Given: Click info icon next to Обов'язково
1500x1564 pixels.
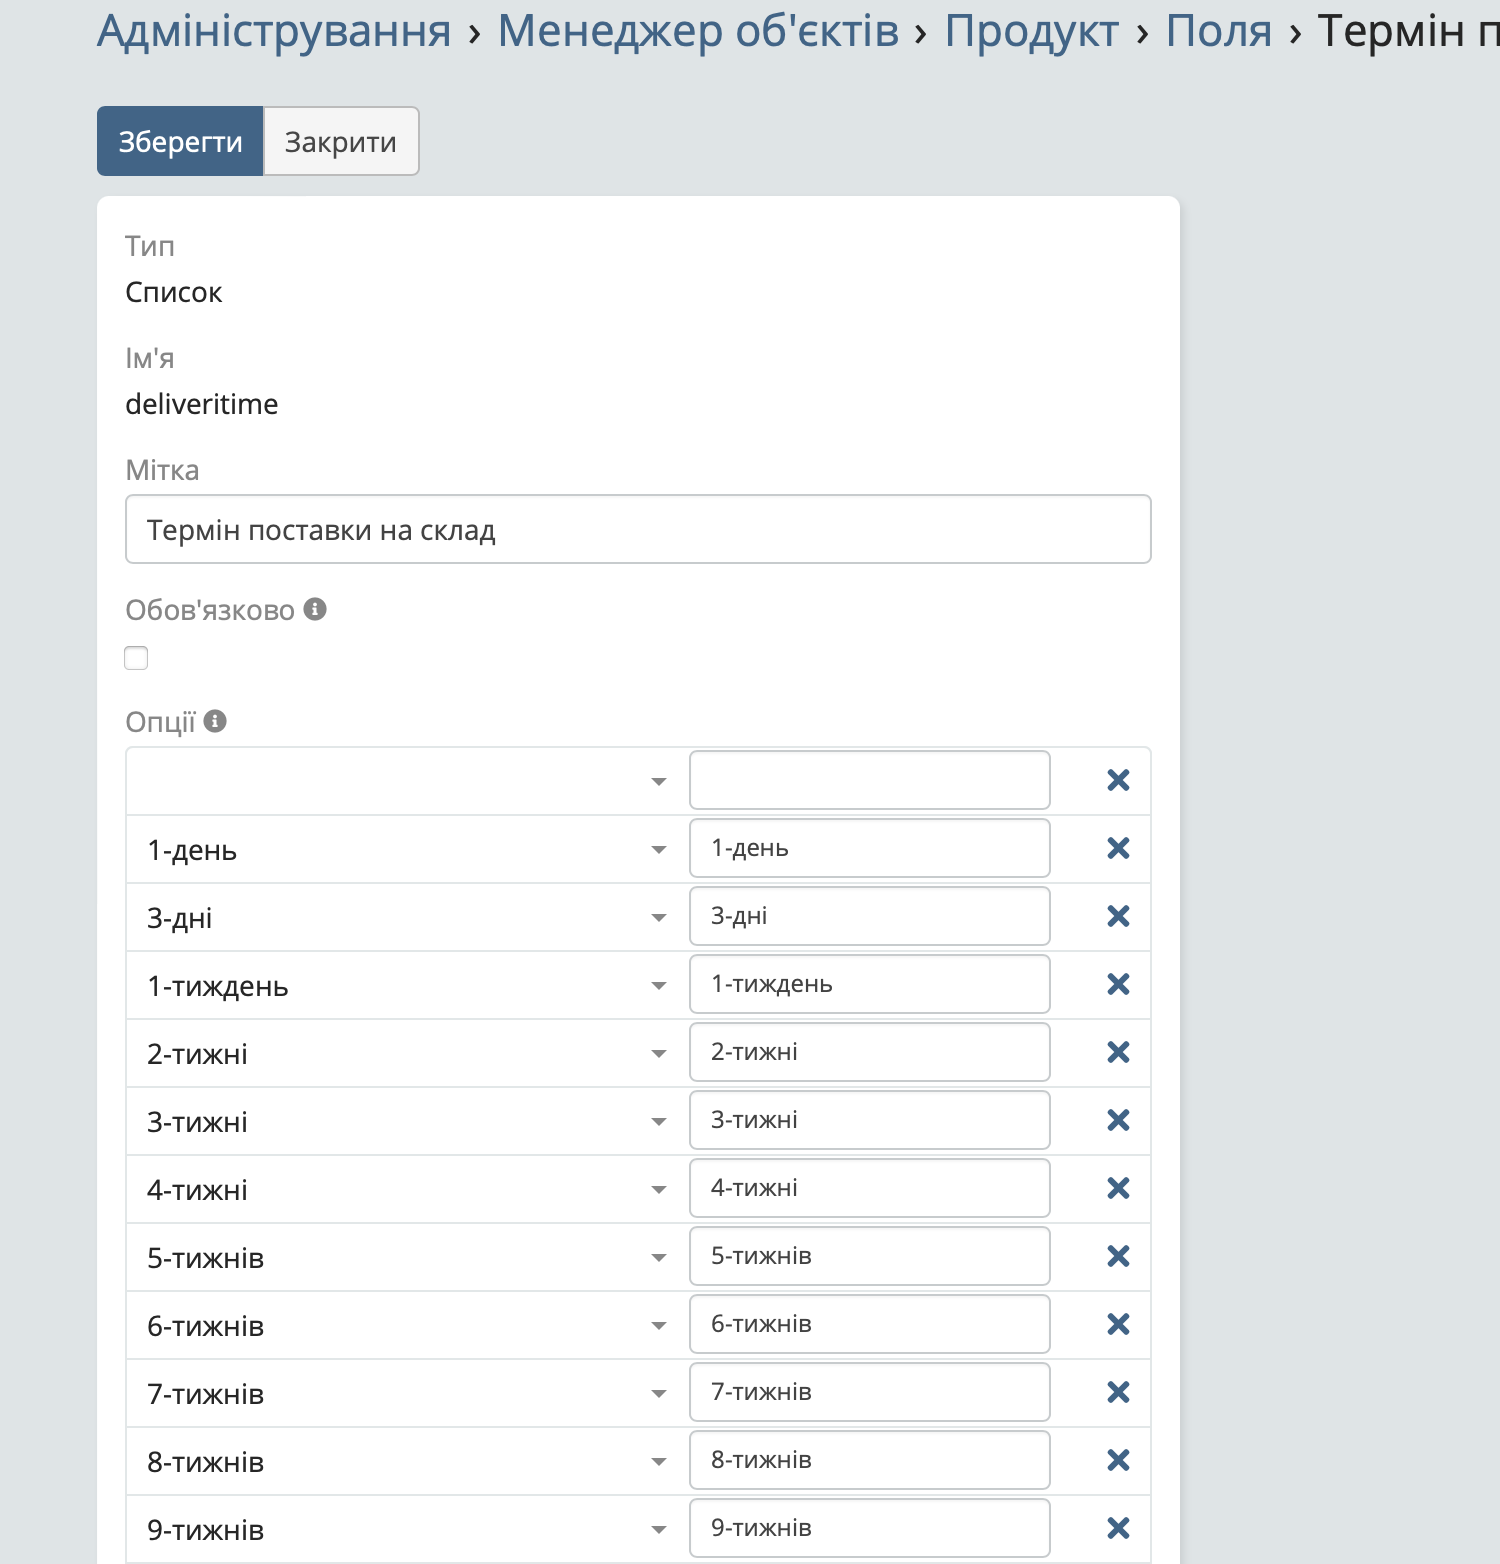Looking at the screenshot, I should (315, 609).
